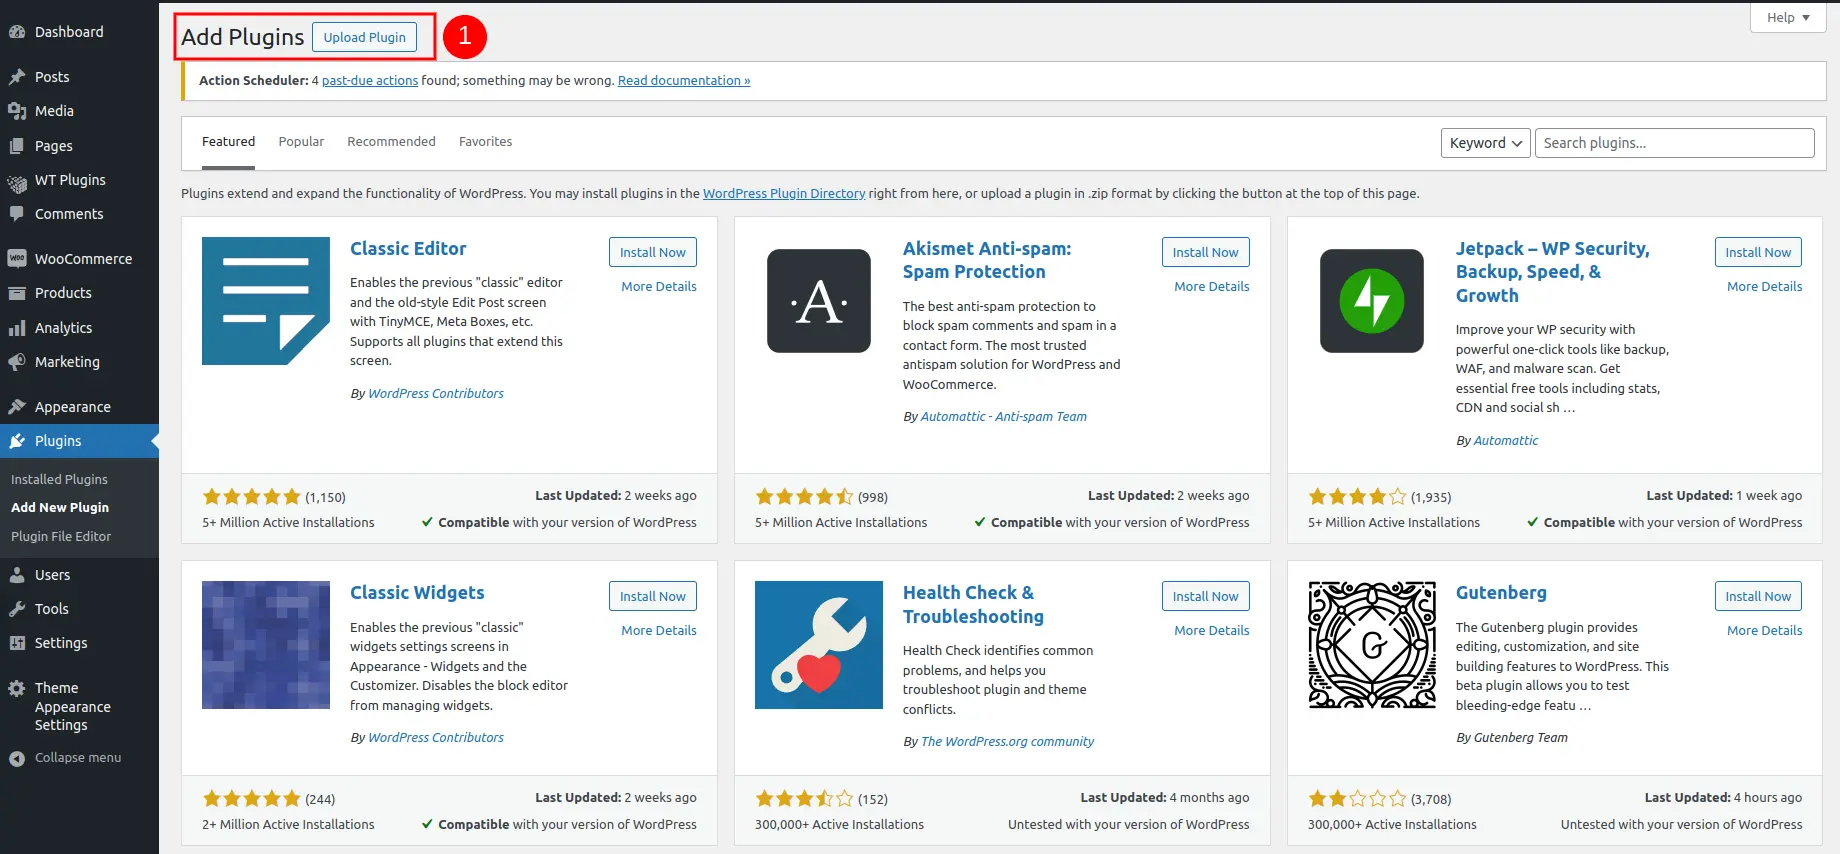Open the past-due actions link
1840x854 pixels.
(370, 81)
